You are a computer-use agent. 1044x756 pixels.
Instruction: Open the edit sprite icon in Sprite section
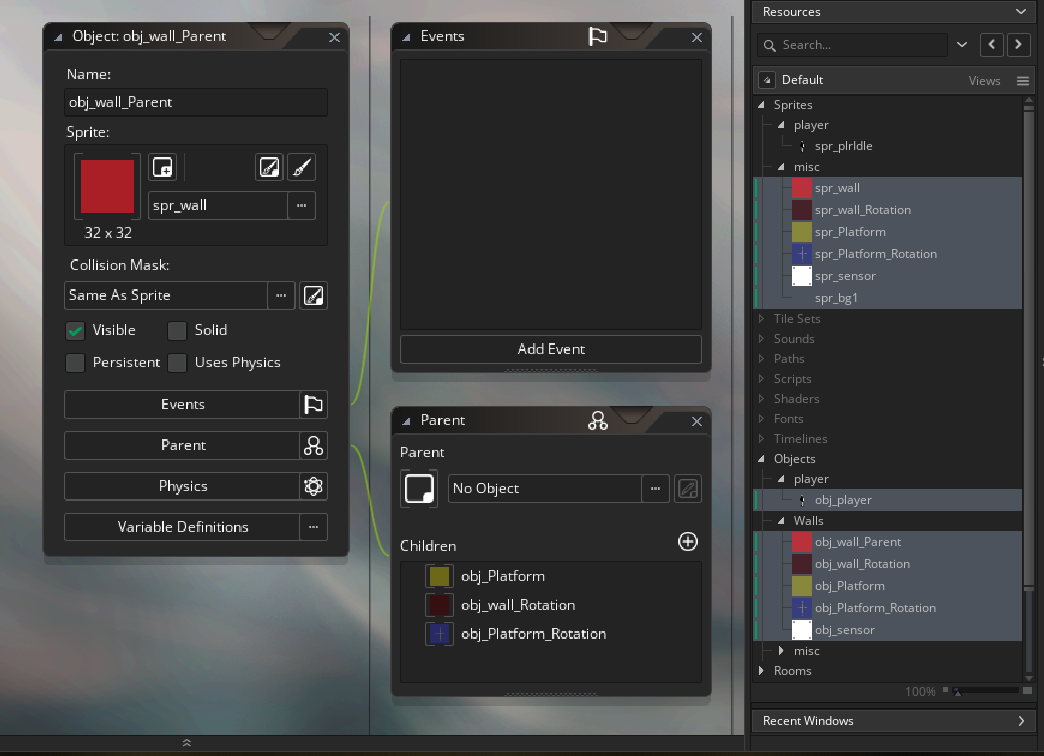pos(269,167)
